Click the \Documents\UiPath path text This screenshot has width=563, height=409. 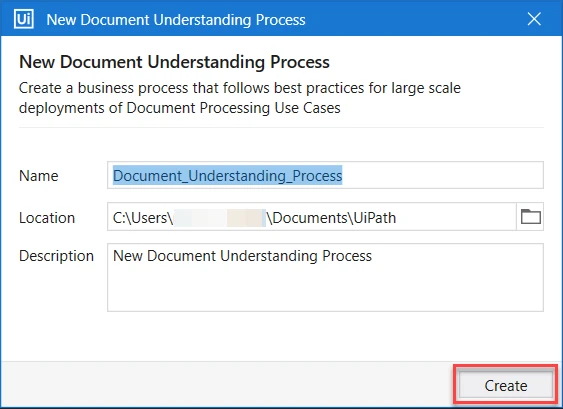click(331, 218)
